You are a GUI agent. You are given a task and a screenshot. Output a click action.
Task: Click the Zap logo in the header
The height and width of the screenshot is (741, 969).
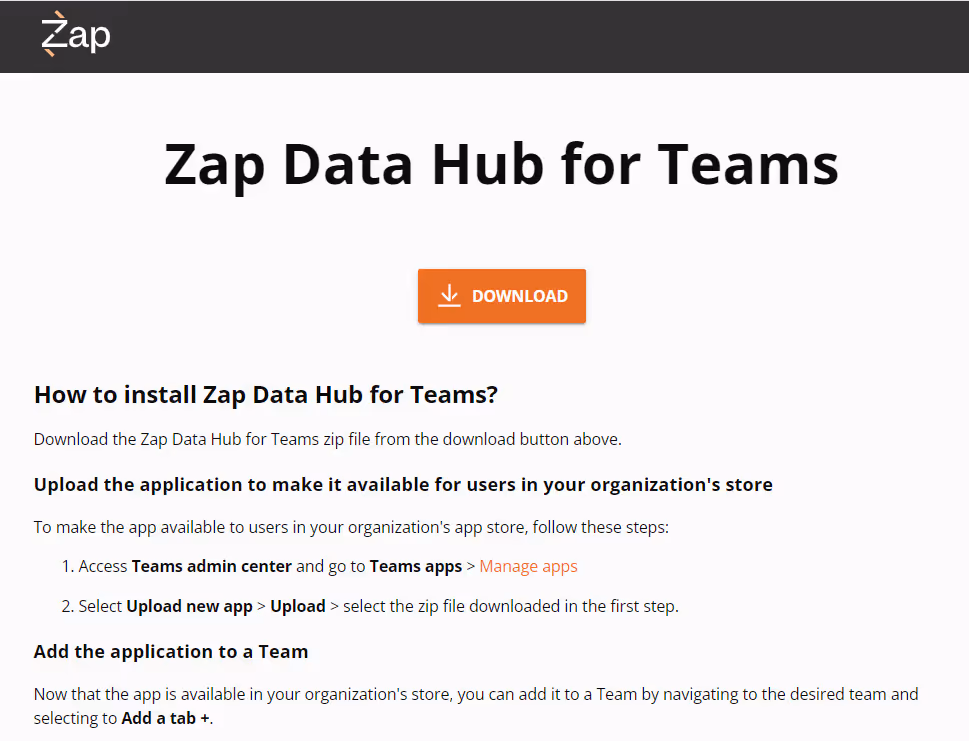75,35
